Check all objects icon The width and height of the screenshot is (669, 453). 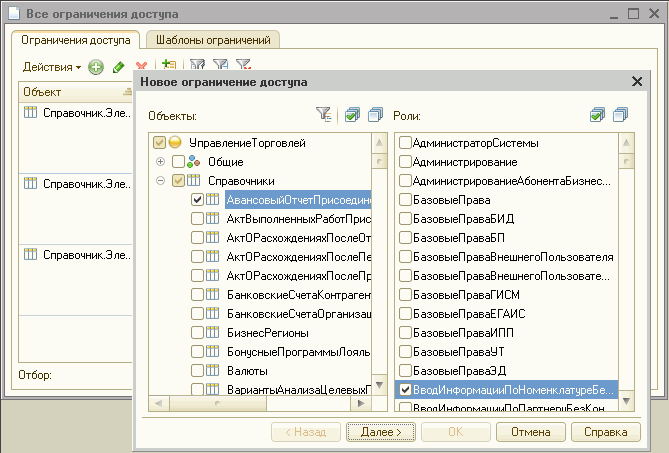[x=352, y=115]
